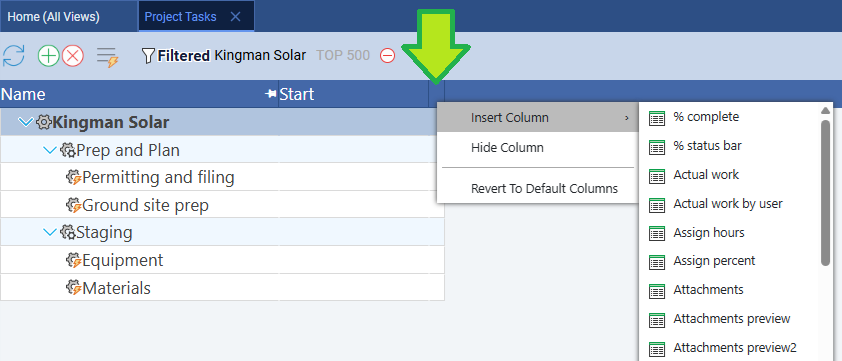Screen dimensions: 842x361
Task: Click column icon next to % status bar
Action: point(657,147)
